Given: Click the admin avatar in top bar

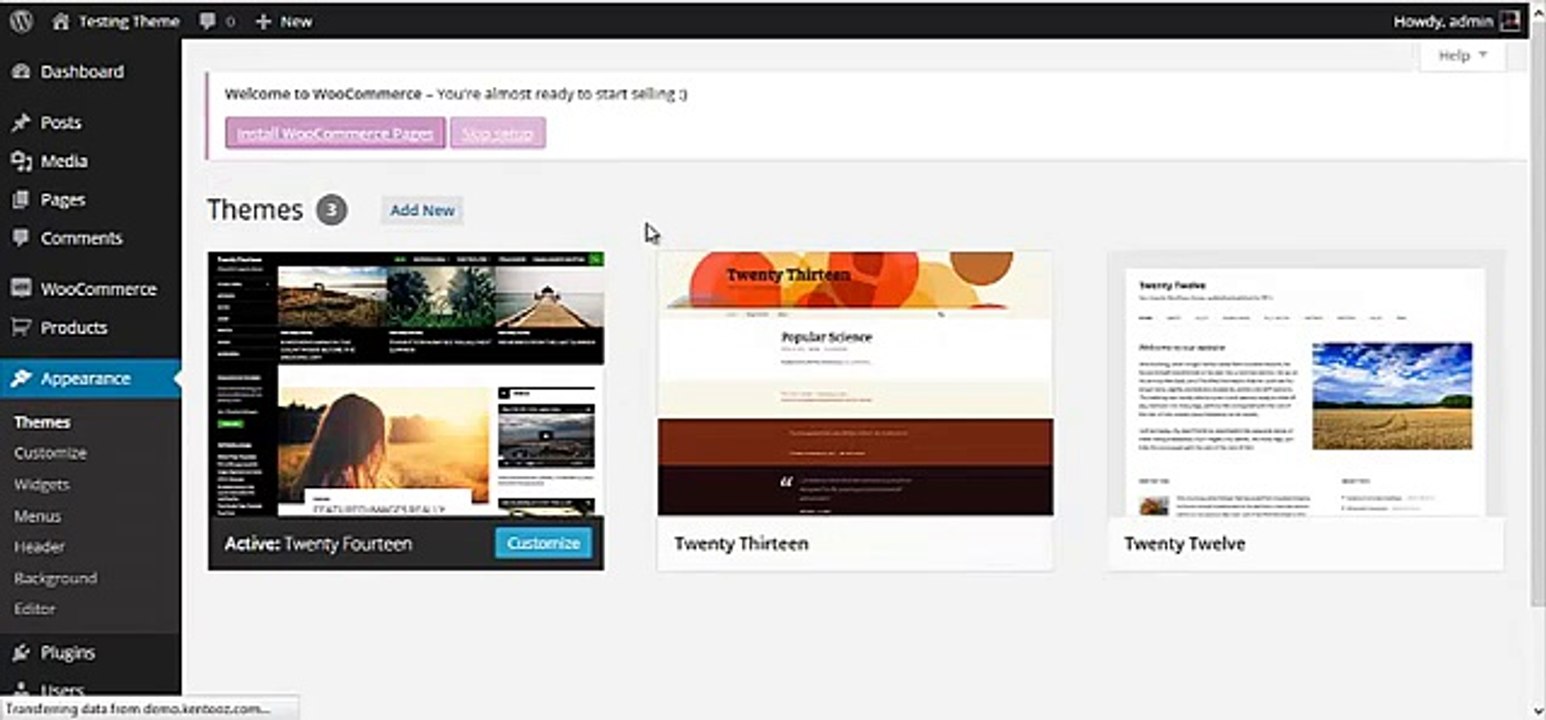Looking at the screenshot, I should click(x=1508, y=20).
